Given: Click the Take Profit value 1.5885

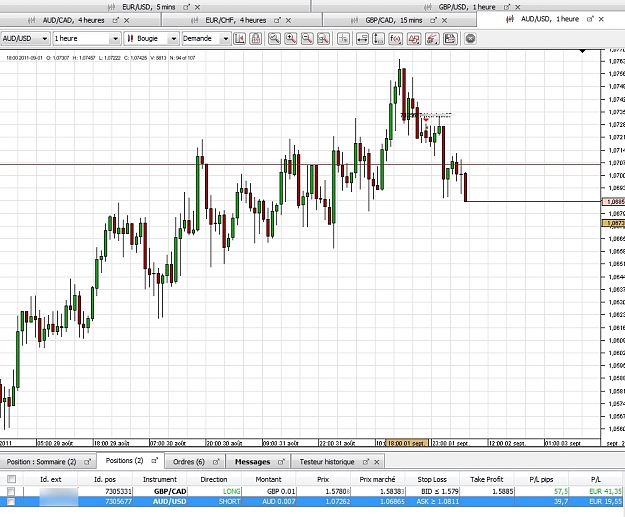Looking at the screenshot, I should coord(487,491).
